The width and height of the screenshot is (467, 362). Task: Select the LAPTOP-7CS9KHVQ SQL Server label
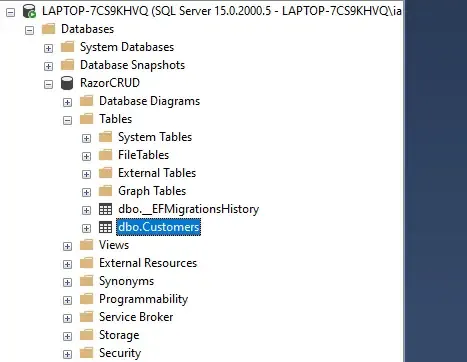[x=222, y=11]
